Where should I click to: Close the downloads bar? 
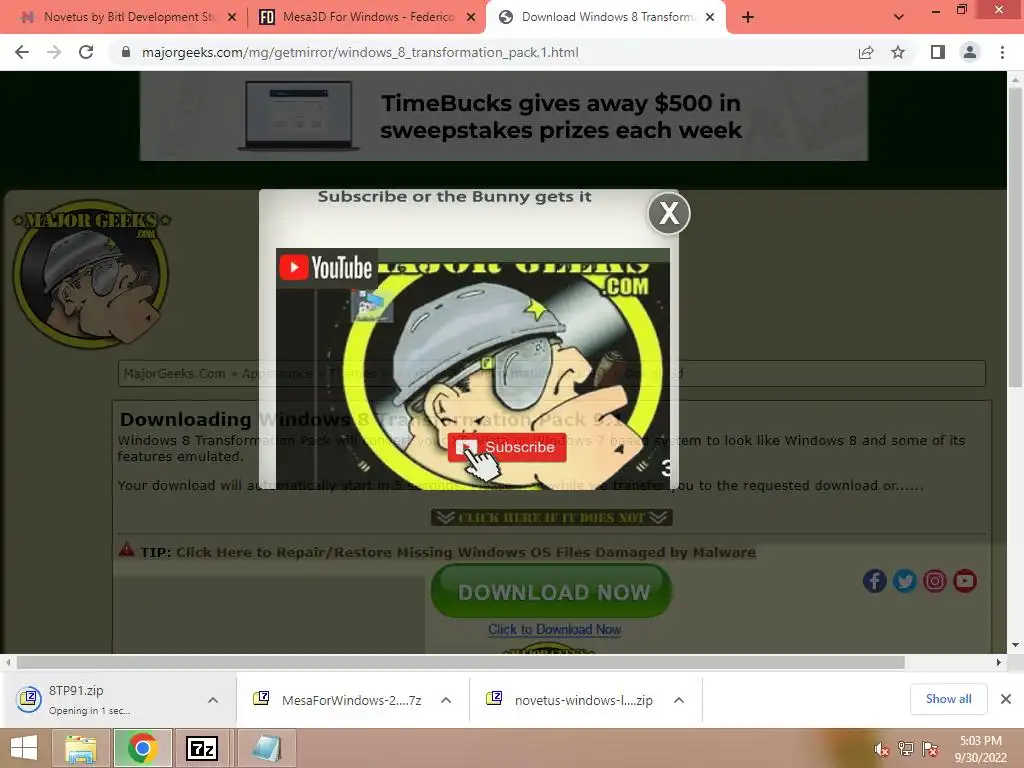click(1006, 699)
